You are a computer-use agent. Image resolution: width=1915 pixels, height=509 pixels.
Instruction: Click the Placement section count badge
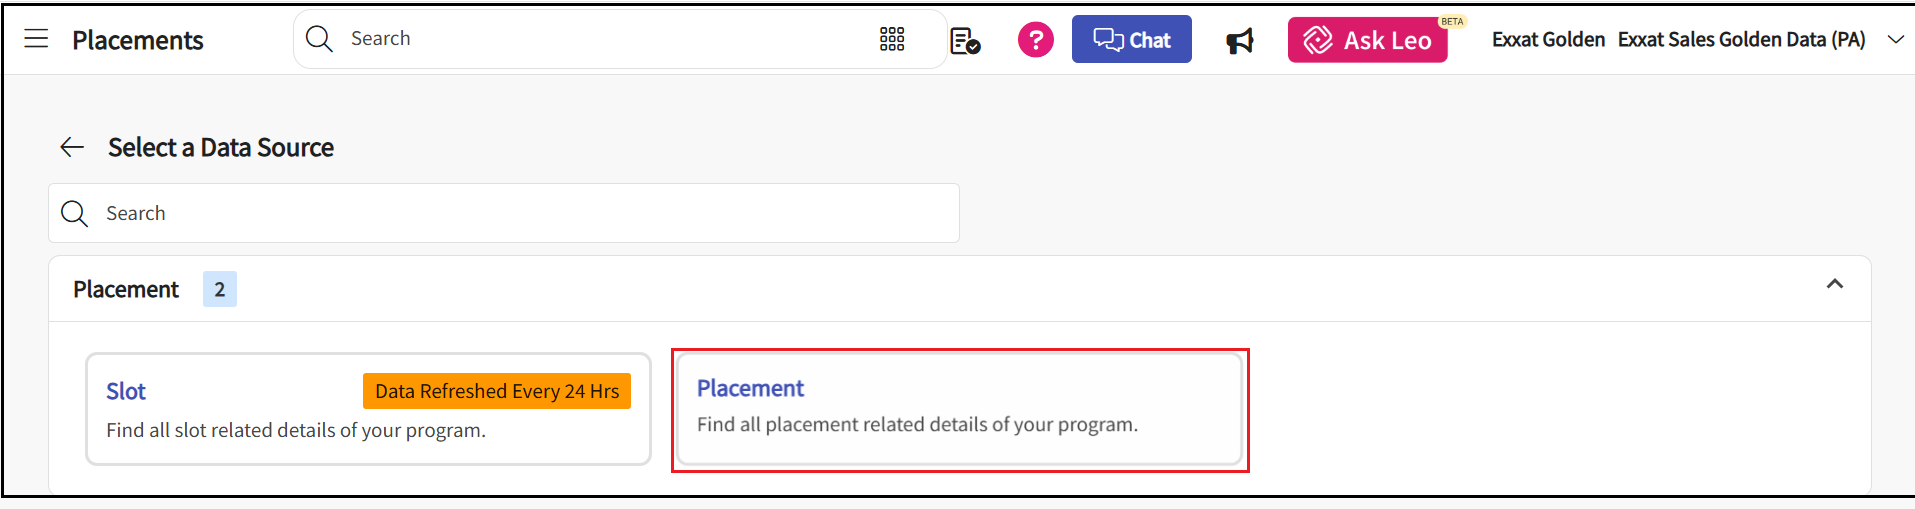(220, 290)
